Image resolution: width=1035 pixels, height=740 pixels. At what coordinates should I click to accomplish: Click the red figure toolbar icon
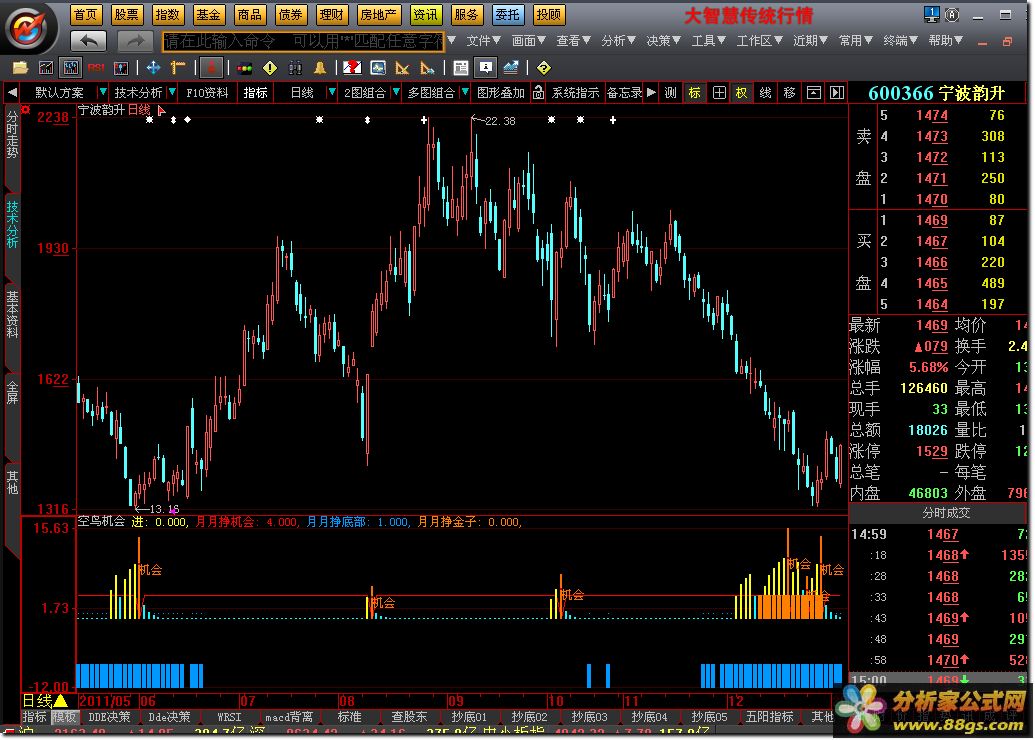click(x=211, y=68)
